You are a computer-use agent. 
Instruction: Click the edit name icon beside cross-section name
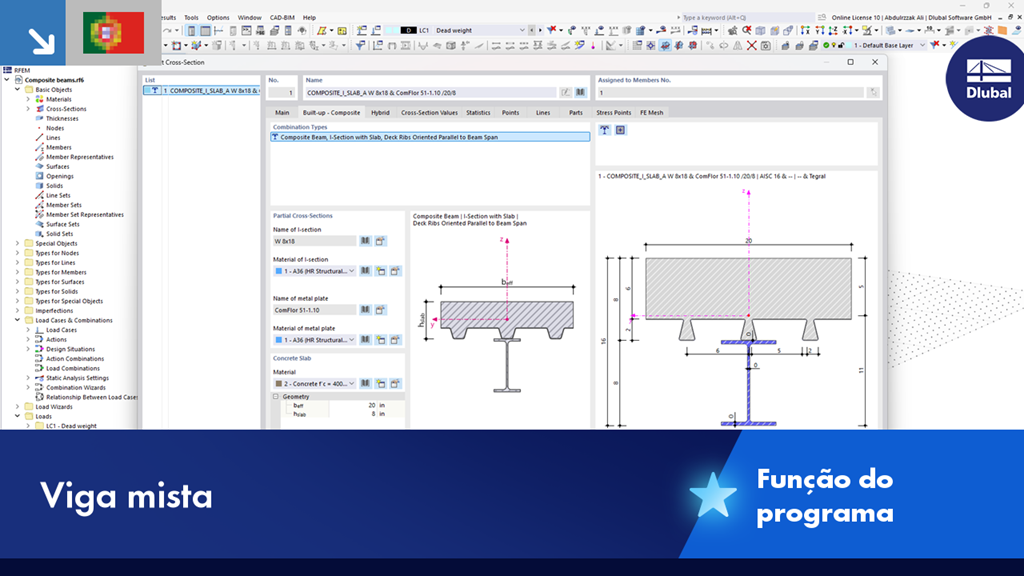566,93
